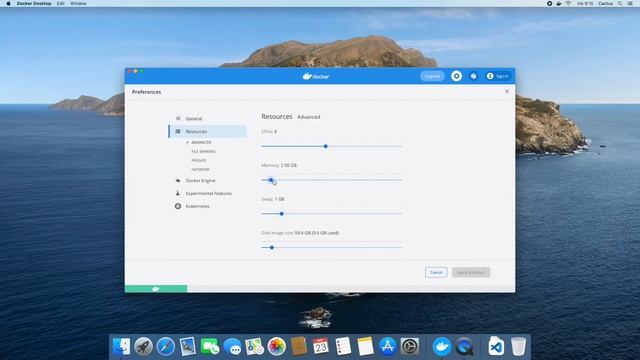640x360 pixels.
Task: Open the Apple menu
Action: [8, 3]
